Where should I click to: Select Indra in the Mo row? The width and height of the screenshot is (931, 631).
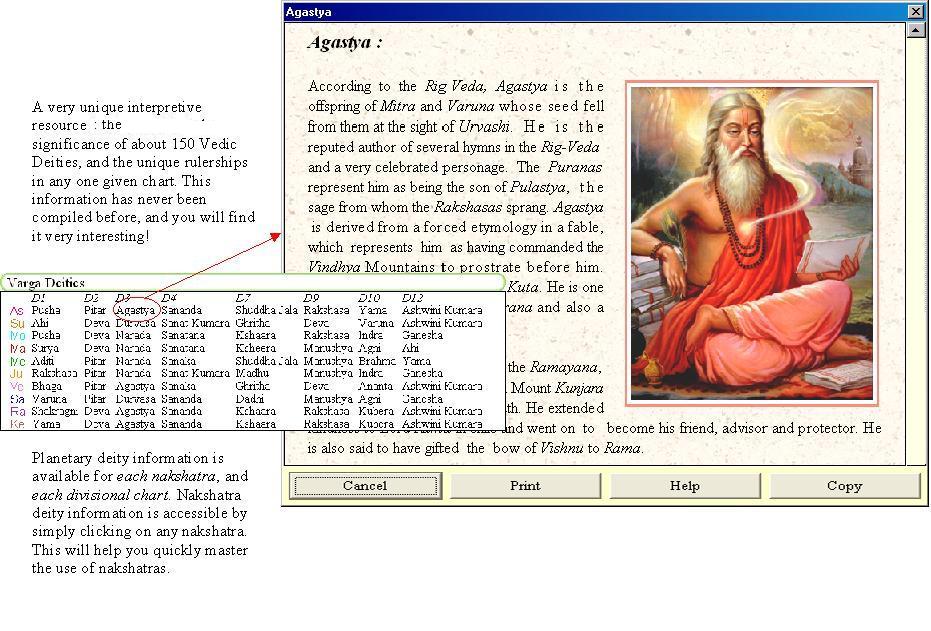click(x=371, y=335)
